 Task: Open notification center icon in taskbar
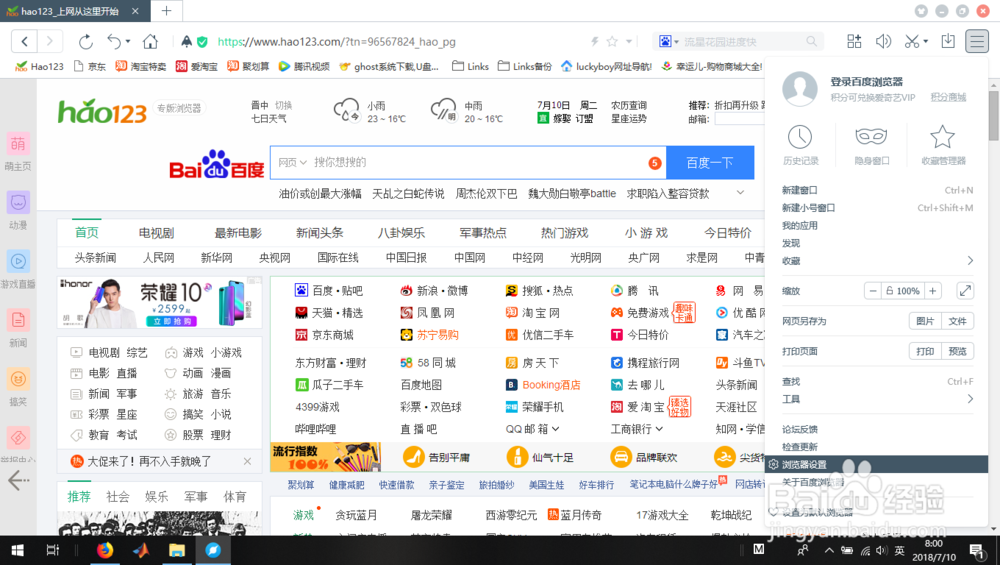(x=976, y=550)
